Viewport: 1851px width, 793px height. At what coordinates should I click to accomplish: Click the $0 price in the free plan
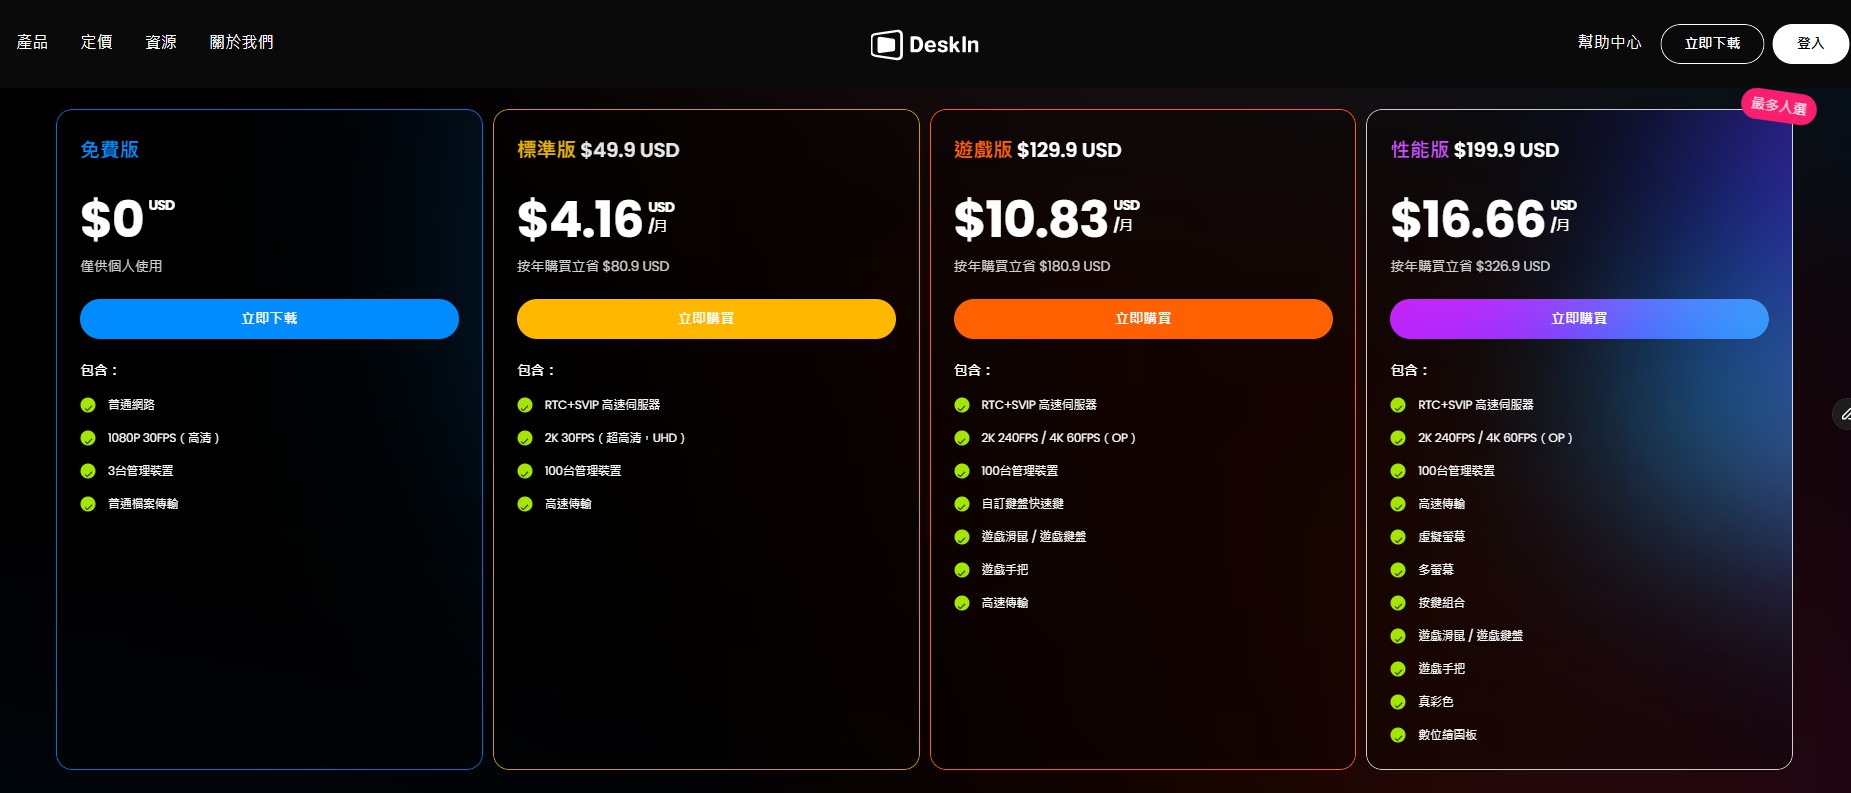pos(112,219)
